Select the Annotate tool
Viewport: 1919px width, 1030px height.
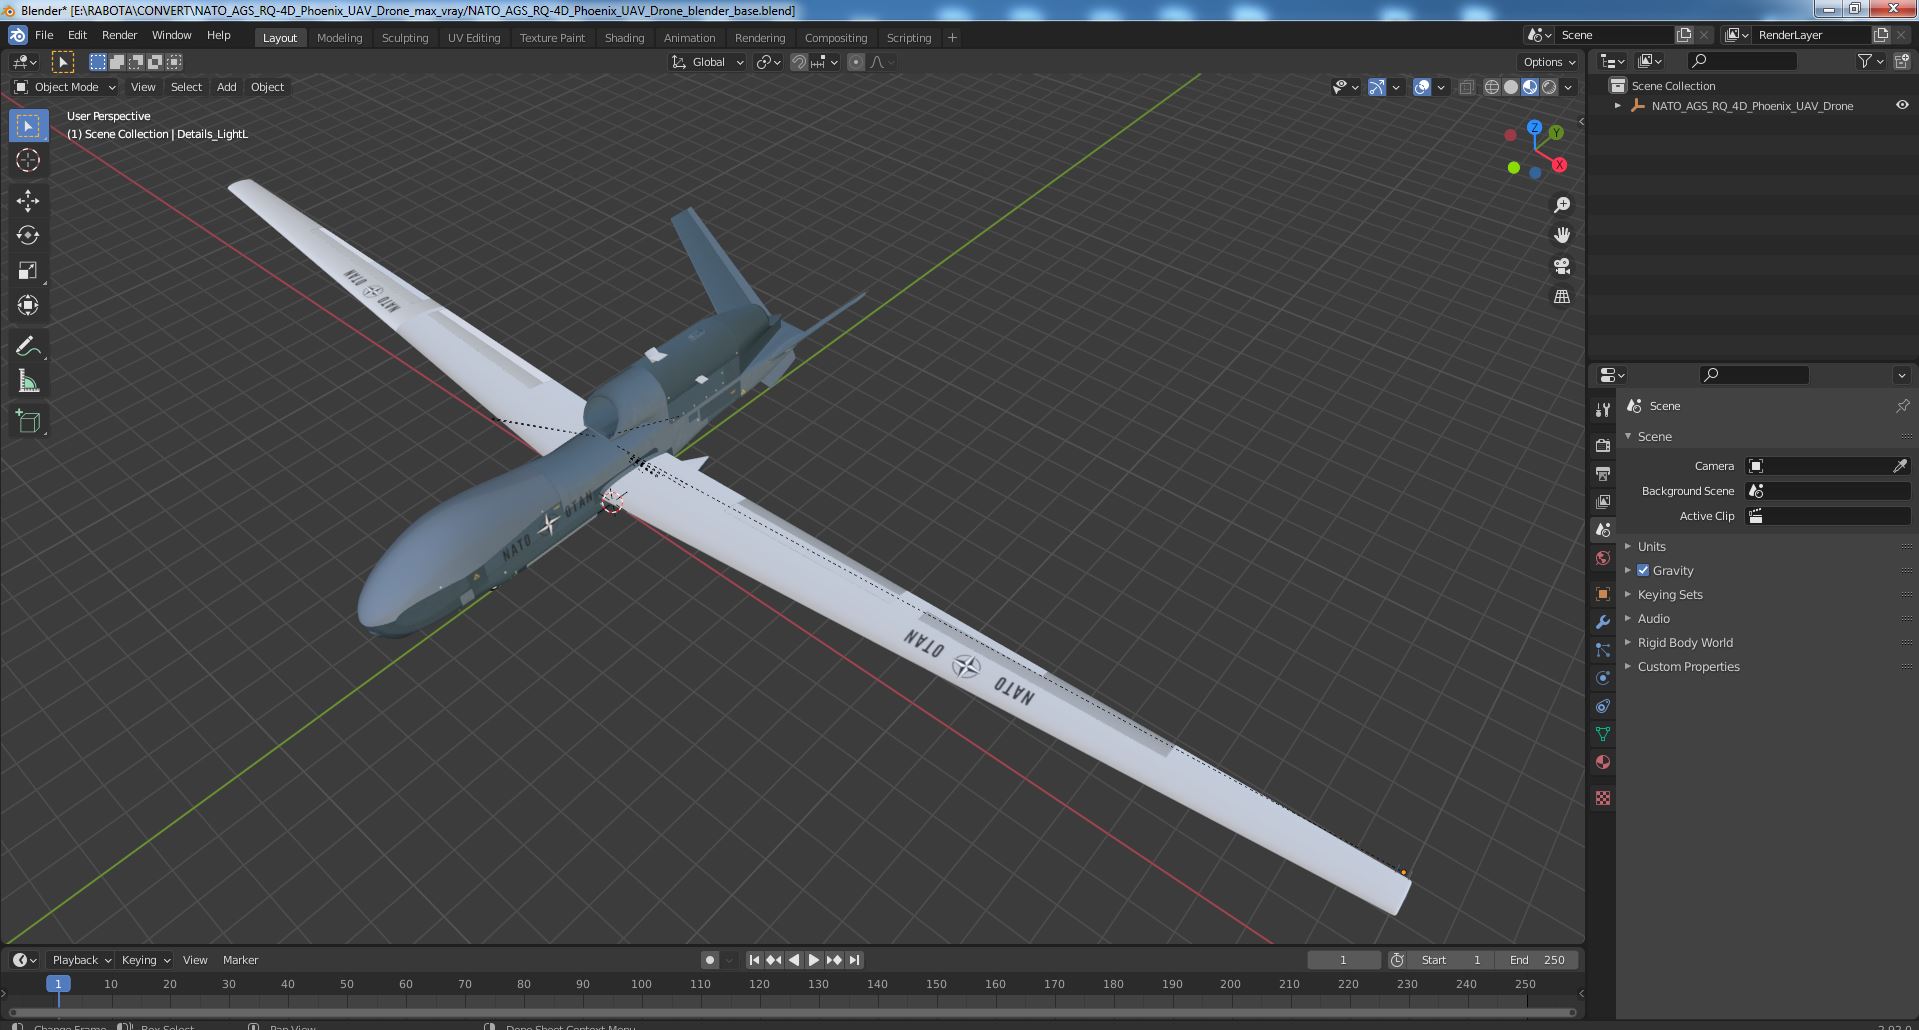(x=28, y=346)
